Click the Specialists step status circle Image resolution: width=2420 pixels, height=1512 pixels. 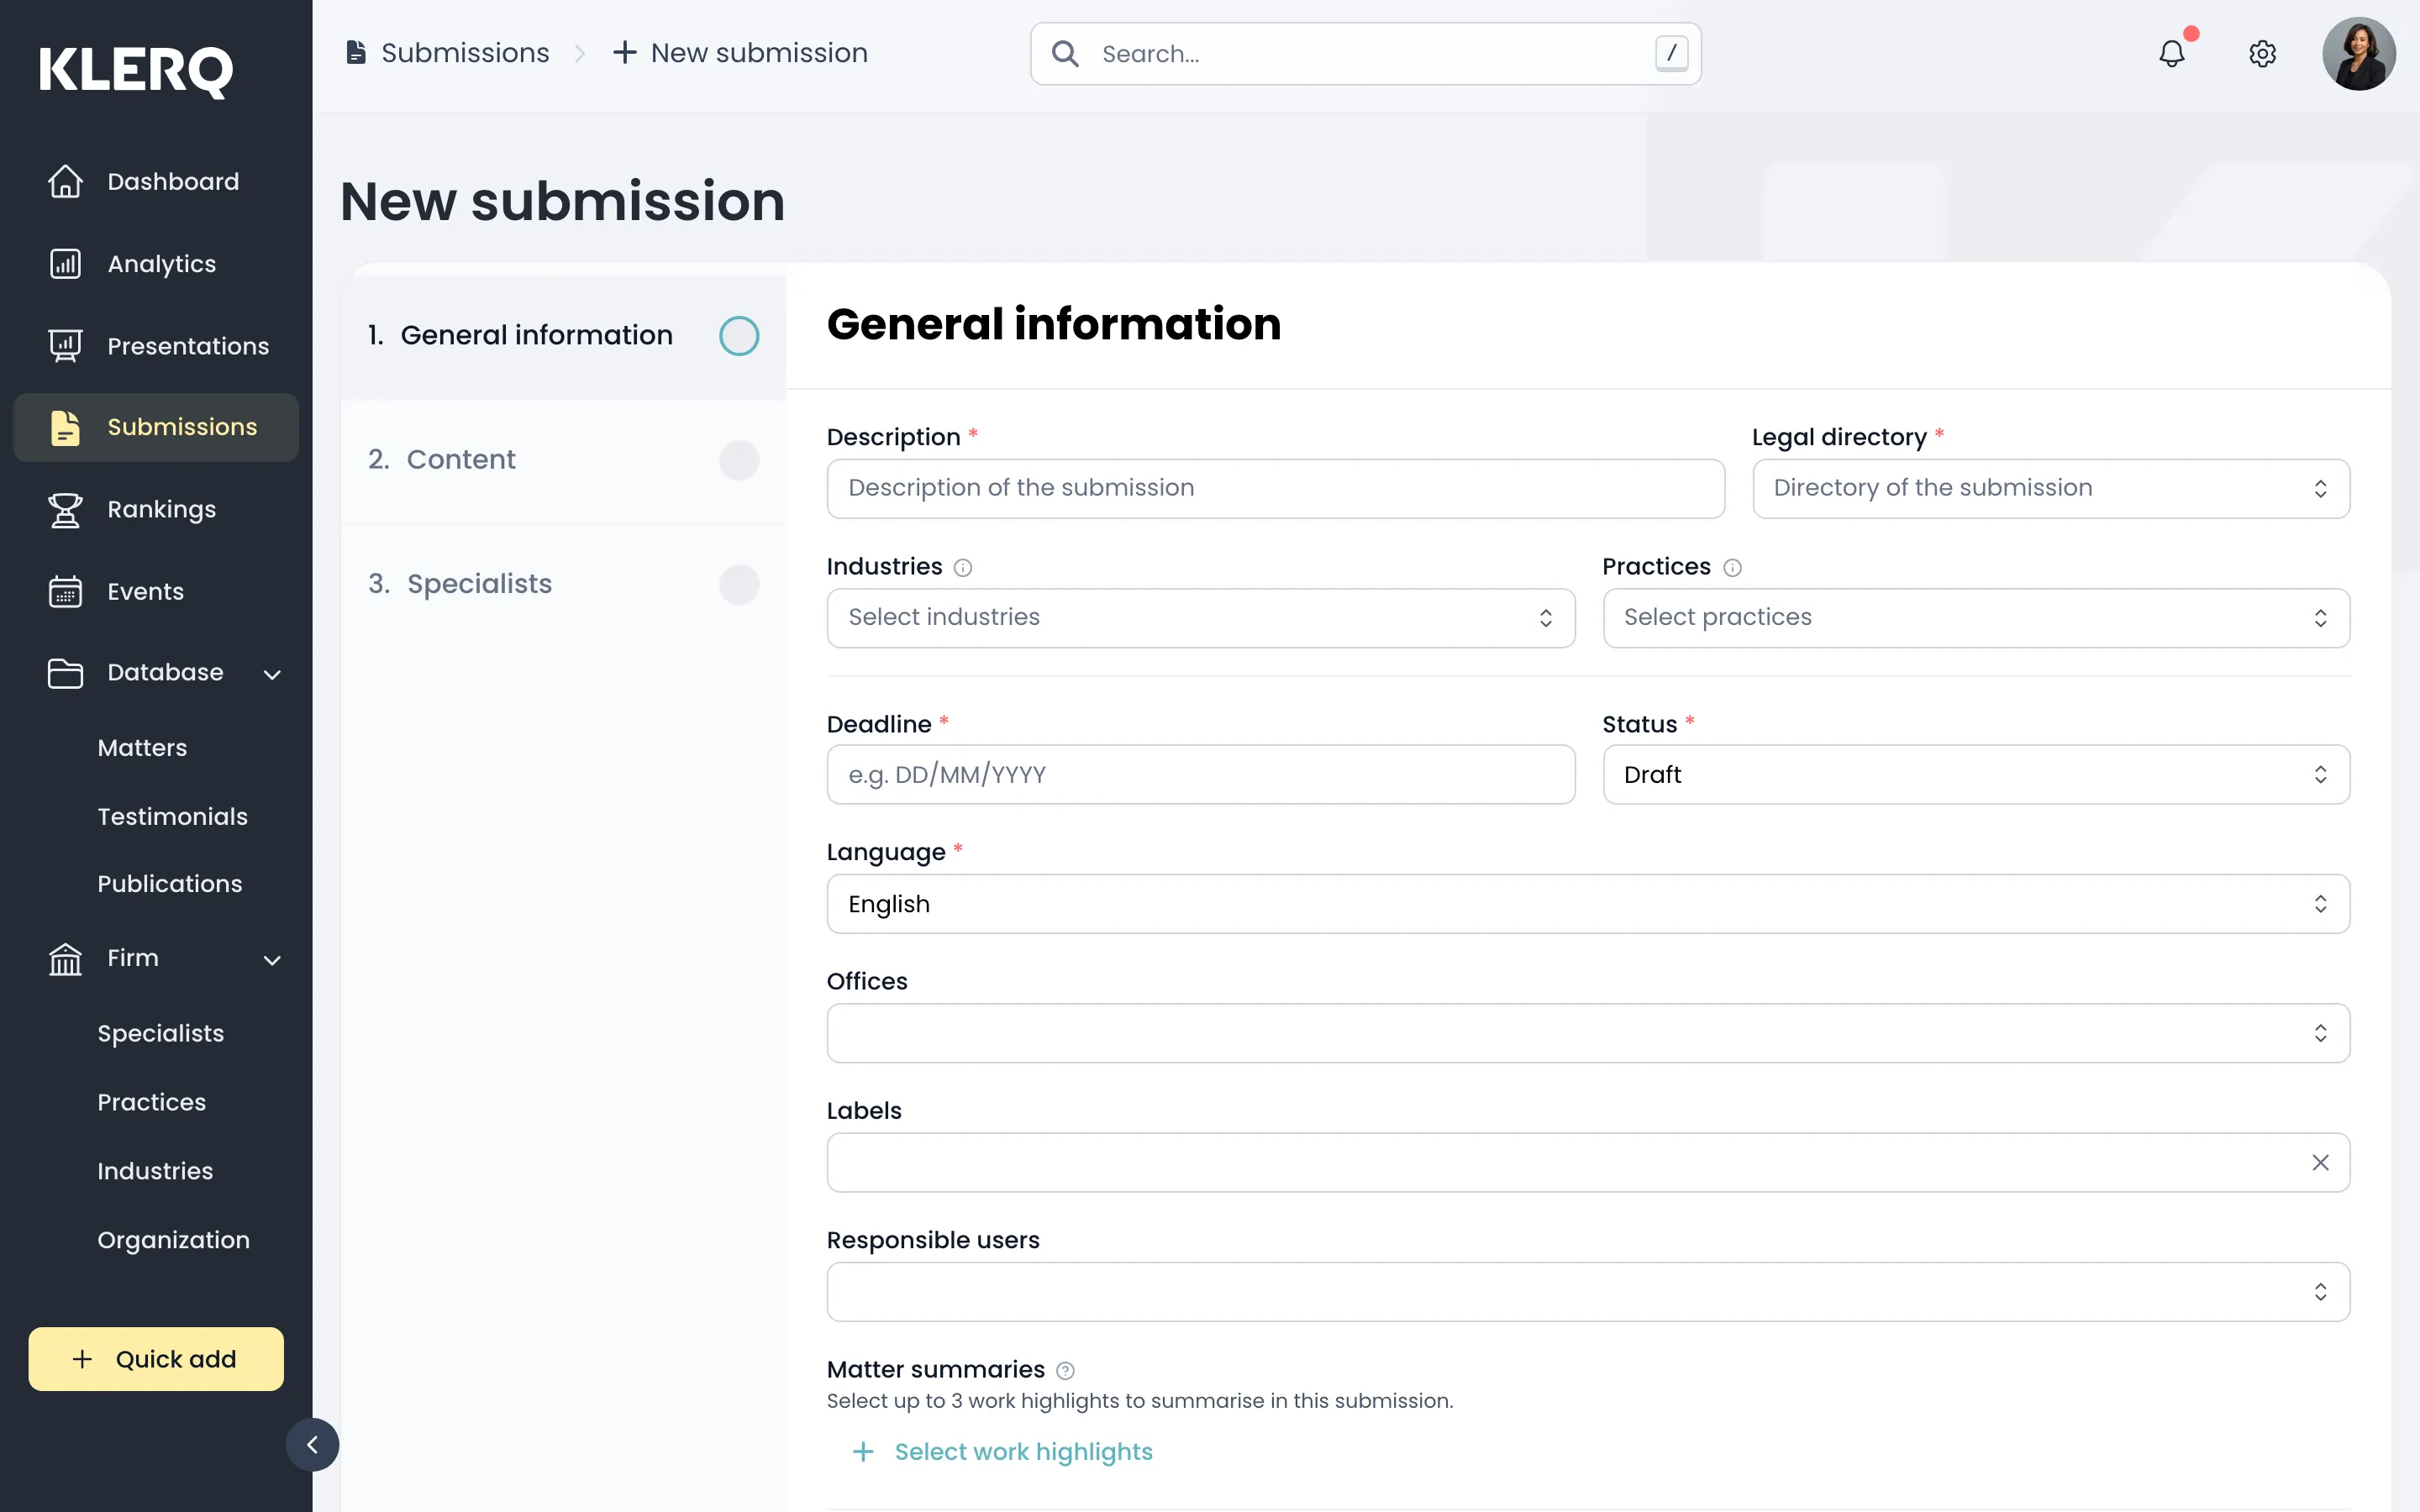739,584
